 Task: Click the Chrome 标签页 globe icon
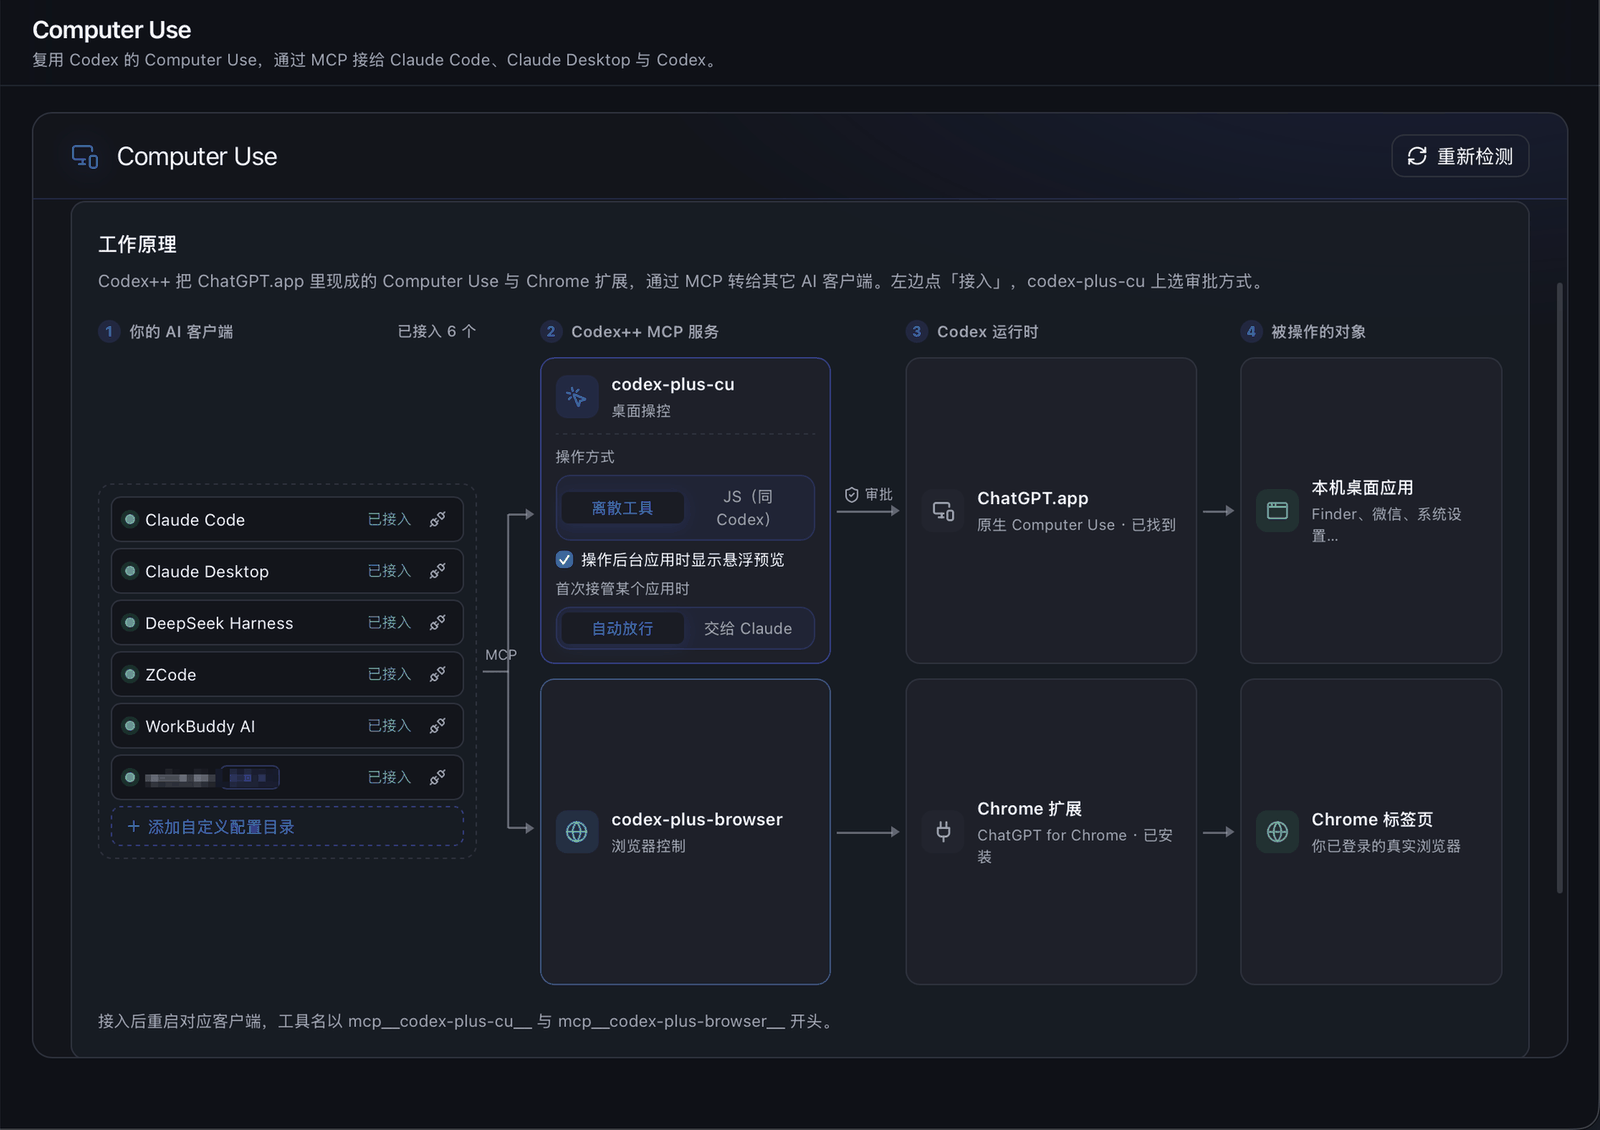click(x=1277, y=832)
